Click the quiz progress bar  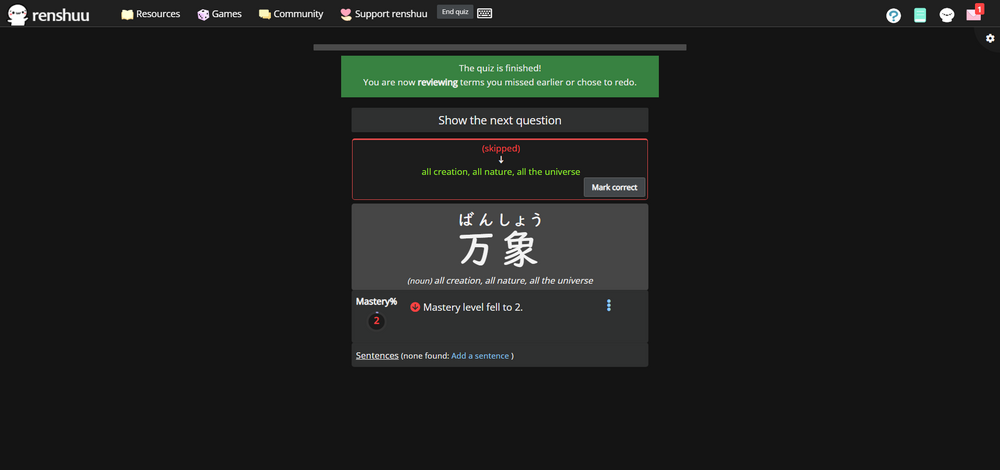click(499, 47)
